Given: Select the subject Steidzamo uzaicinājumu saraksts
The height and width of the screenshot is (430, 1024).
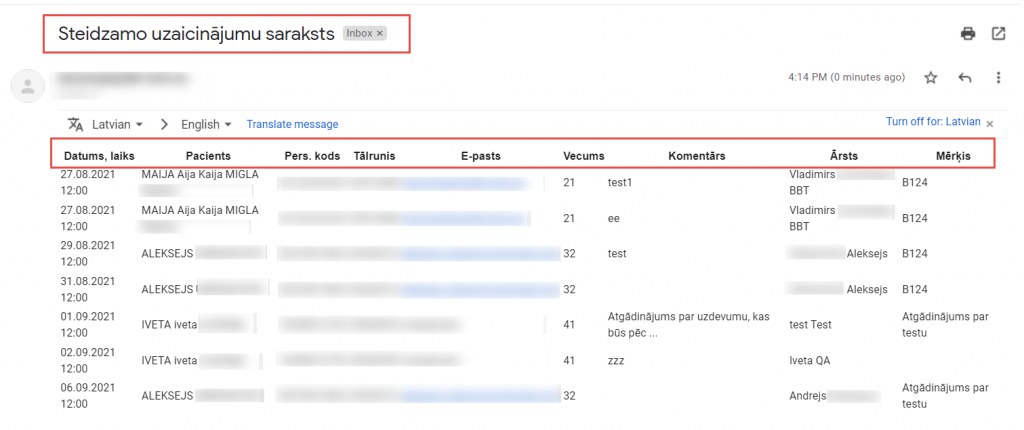Looking at the screenshot, I should click(196, 33).
